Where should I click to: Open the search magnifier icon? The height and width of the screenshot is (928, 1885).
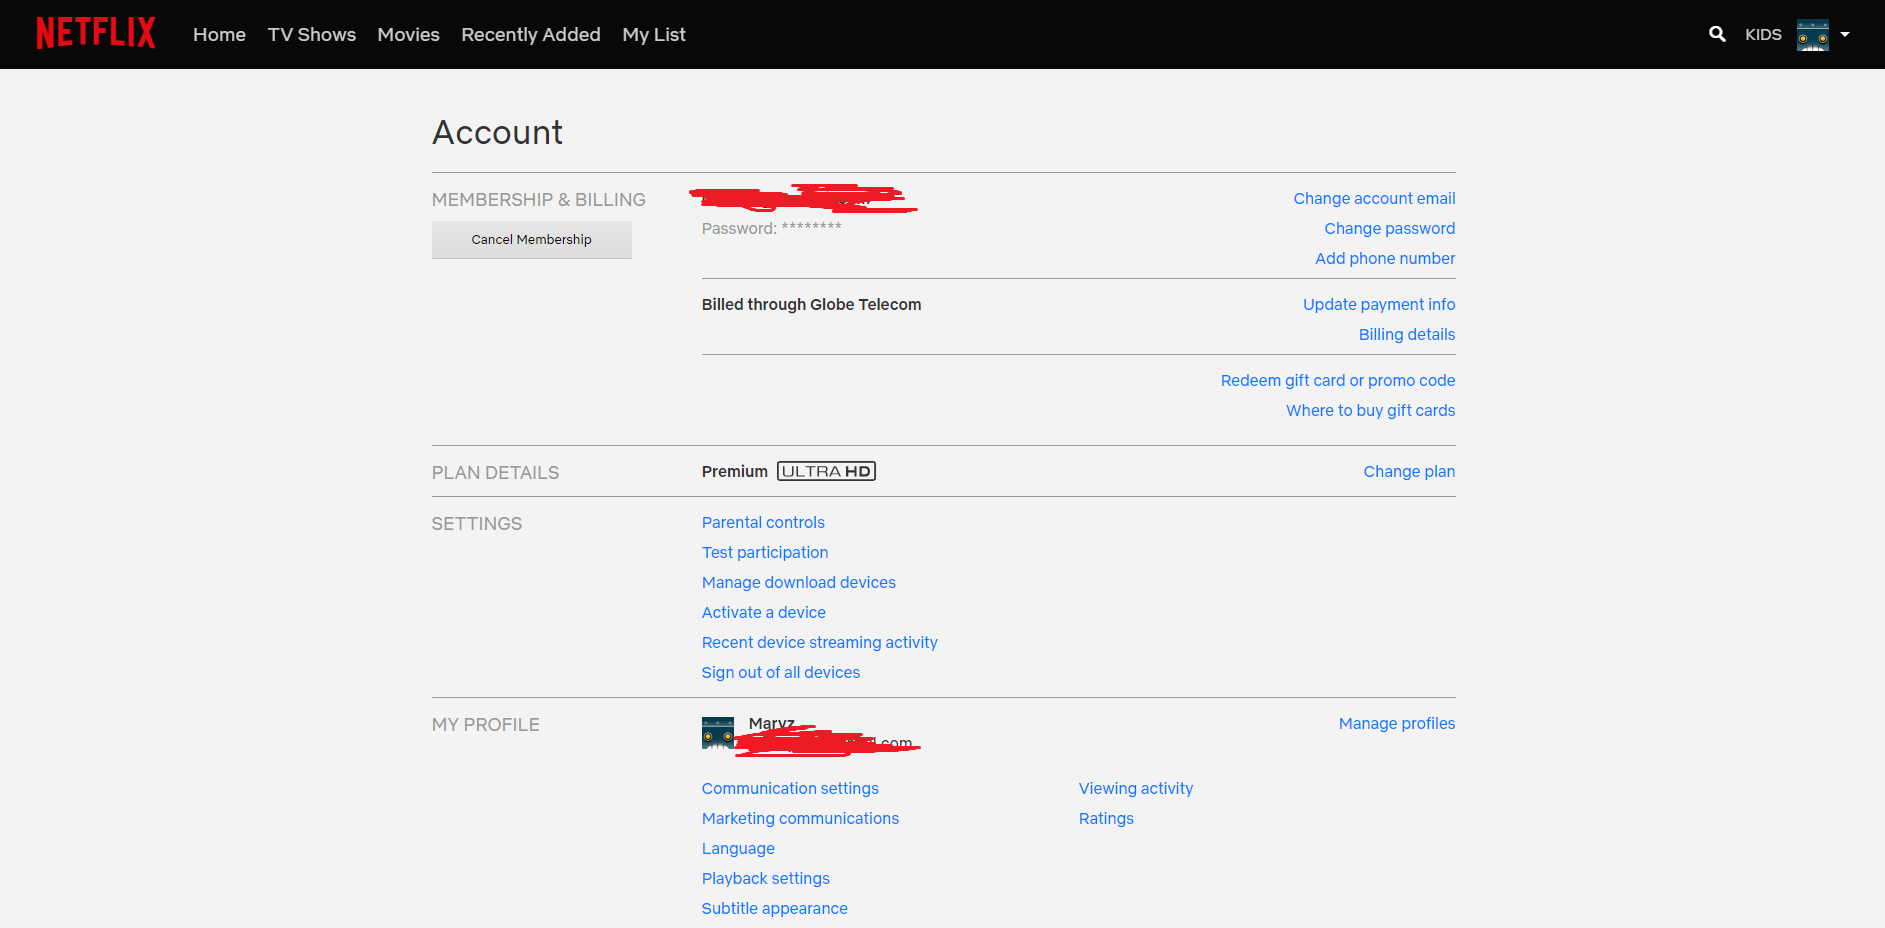(1717, 34)
